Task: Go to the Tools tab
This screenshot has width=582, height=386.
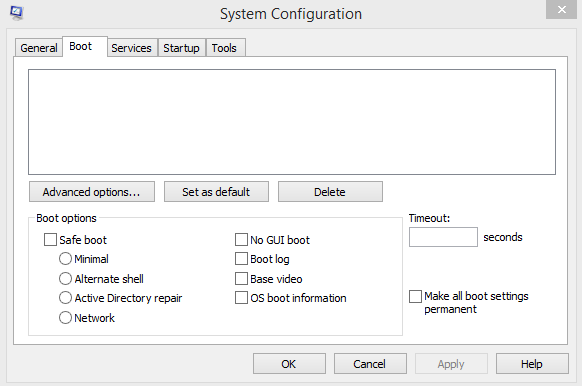Action: point(224,48)
